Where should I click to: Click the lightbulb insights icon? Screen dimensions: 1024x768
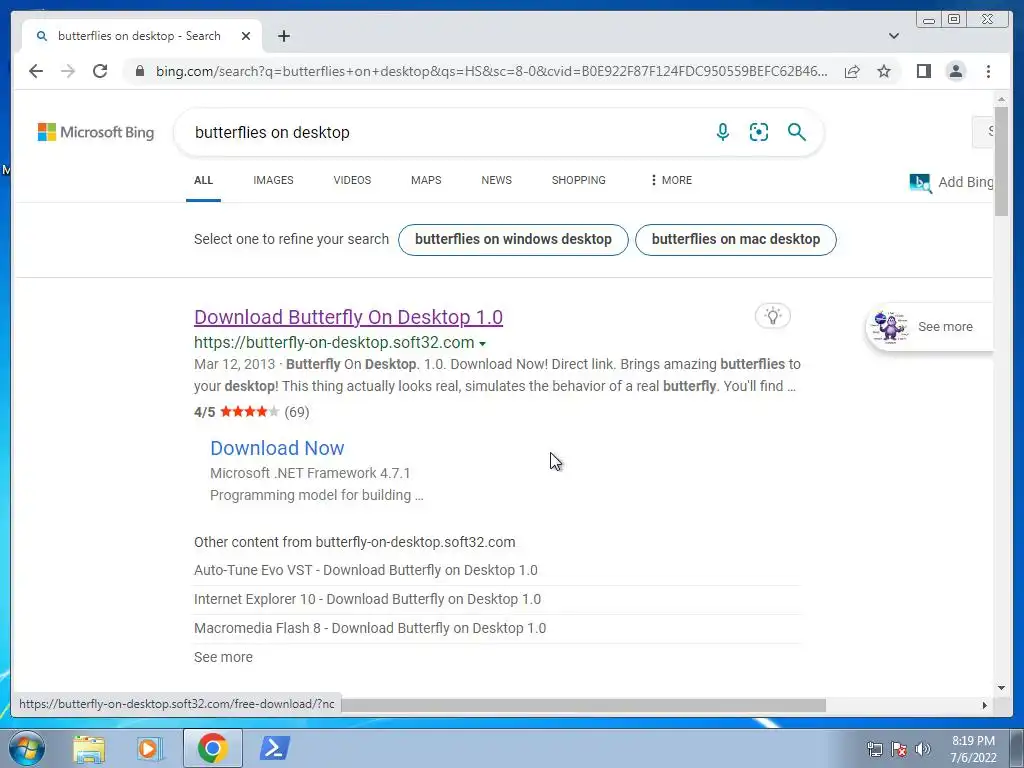click(773, 316)
